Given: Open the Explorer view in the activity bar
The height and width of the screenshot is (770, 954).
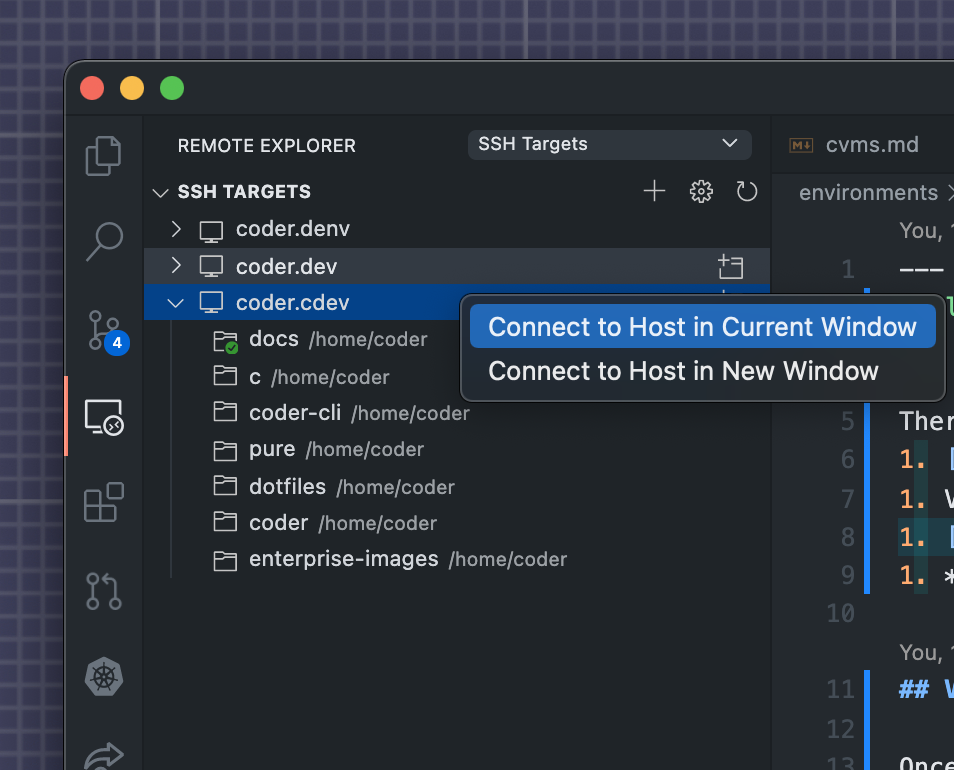Looking at the screenshot, I should tap(103, 155).
